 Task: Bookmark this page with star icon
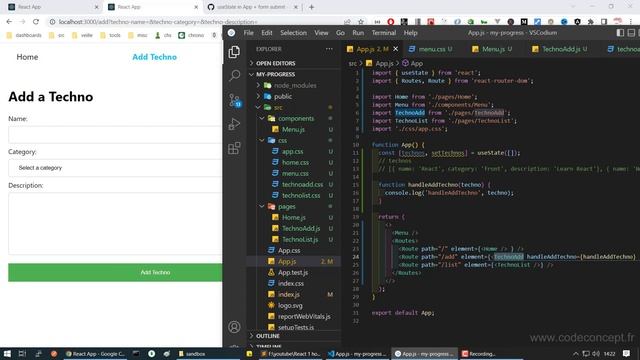point(361,22)
